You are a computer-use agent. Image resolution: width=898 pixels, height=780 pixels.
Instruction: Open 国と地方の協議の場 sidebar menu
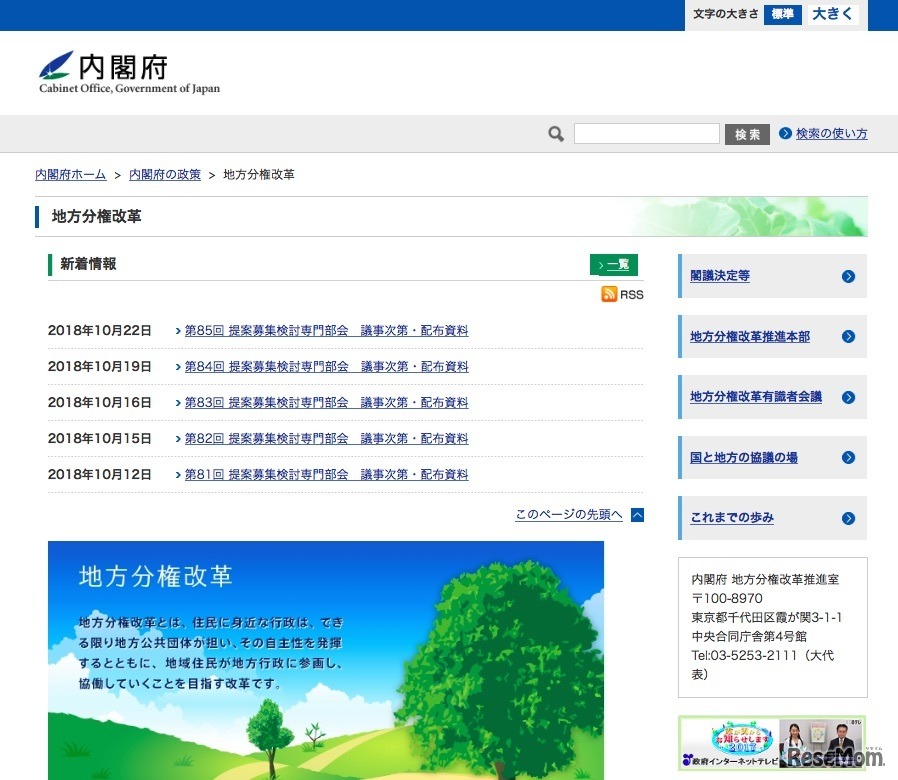point(744,457)
